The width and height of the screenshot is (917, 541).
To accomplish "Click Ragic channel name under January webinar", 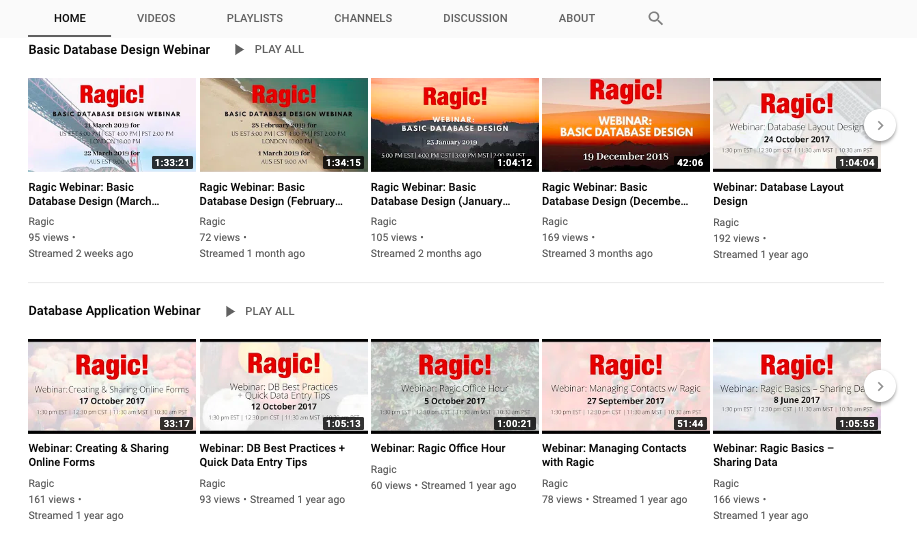I will tap(384, 222).
